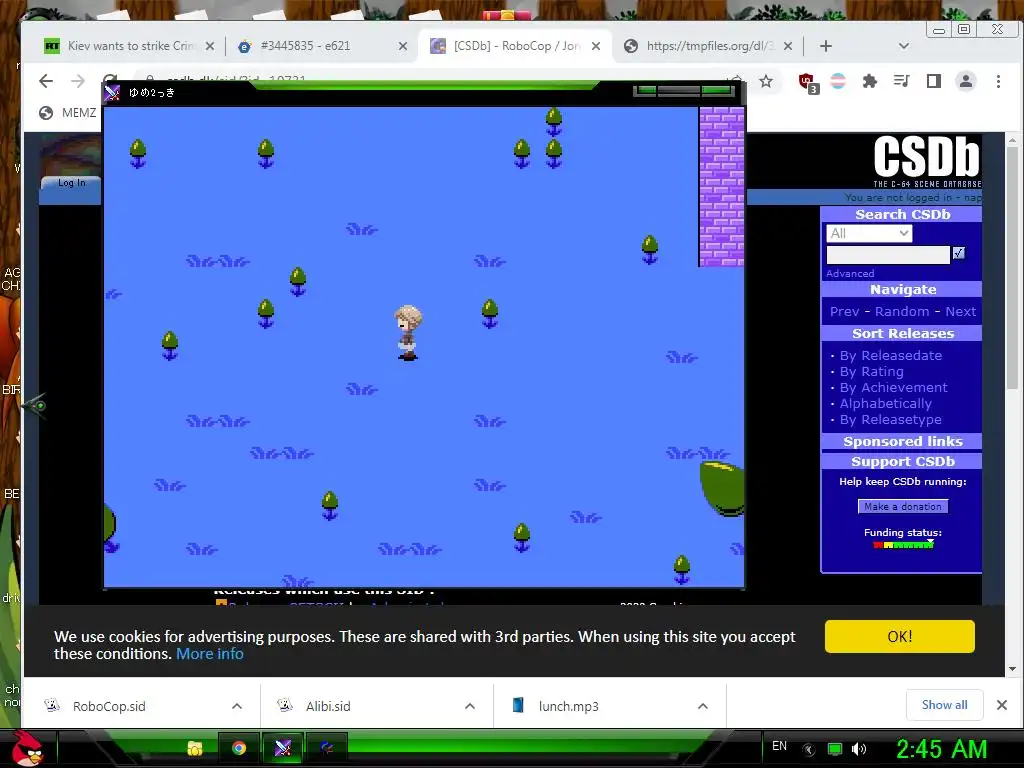Click the 'Prev' navigate link

click(x=844, y=312)
